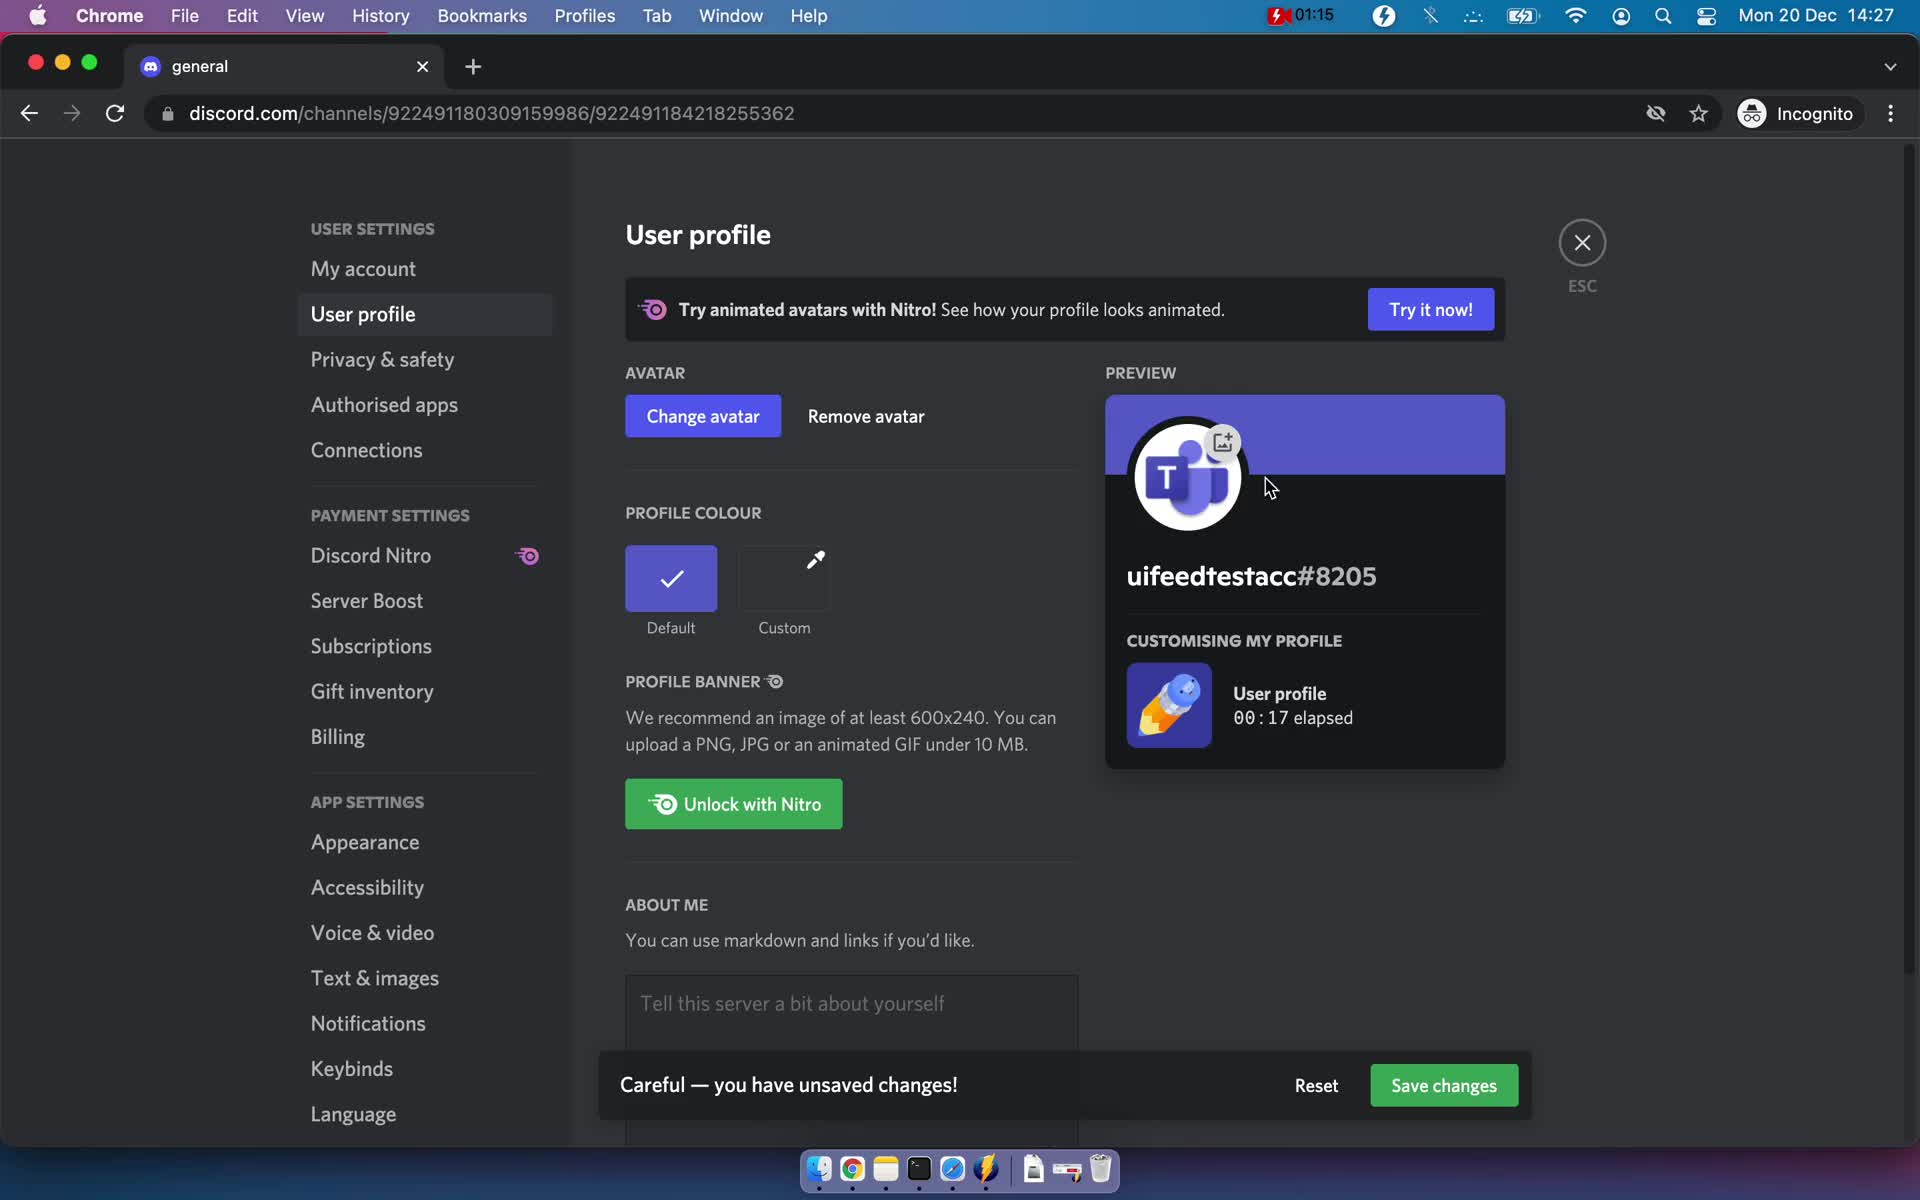This screenshot has width=1920, height=1200.
Task: Click the Remove avatar link
Action: coord(865,418)
